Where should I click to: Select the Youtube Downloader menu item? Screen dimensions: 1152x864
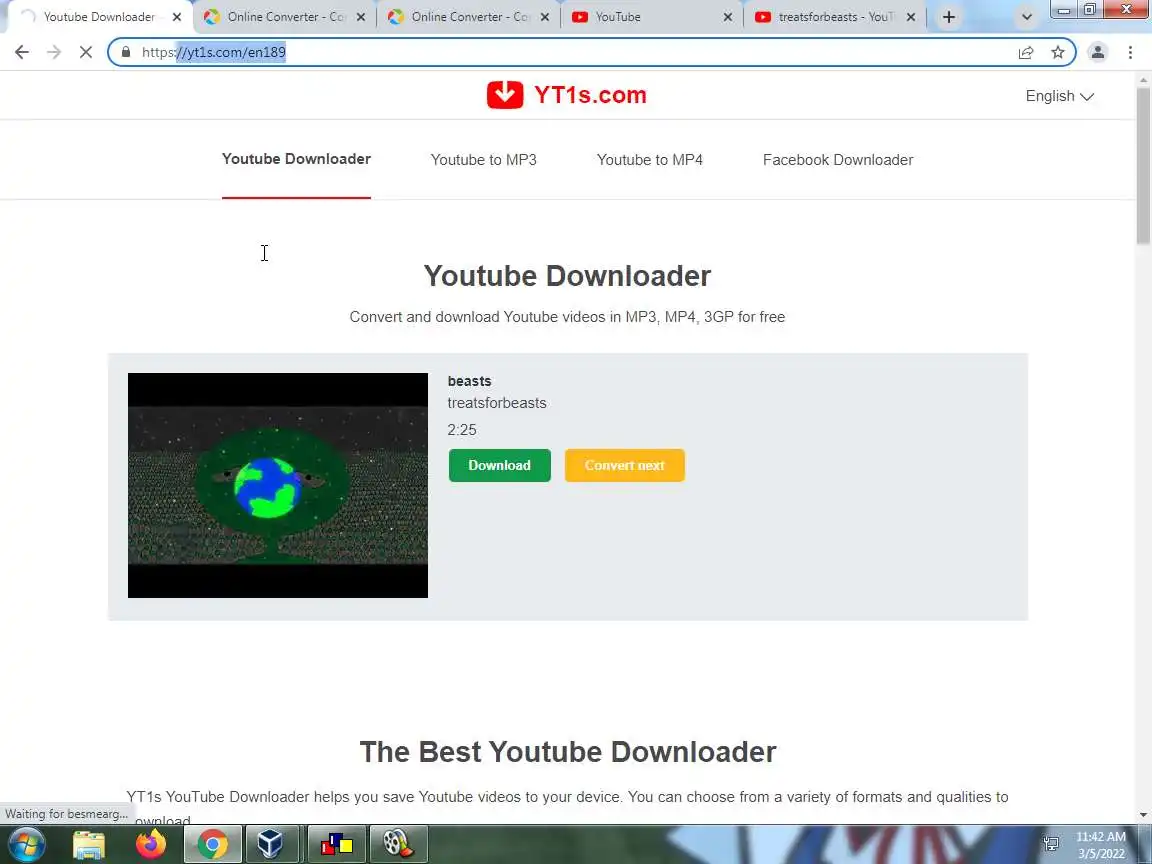tap(296, 159)
